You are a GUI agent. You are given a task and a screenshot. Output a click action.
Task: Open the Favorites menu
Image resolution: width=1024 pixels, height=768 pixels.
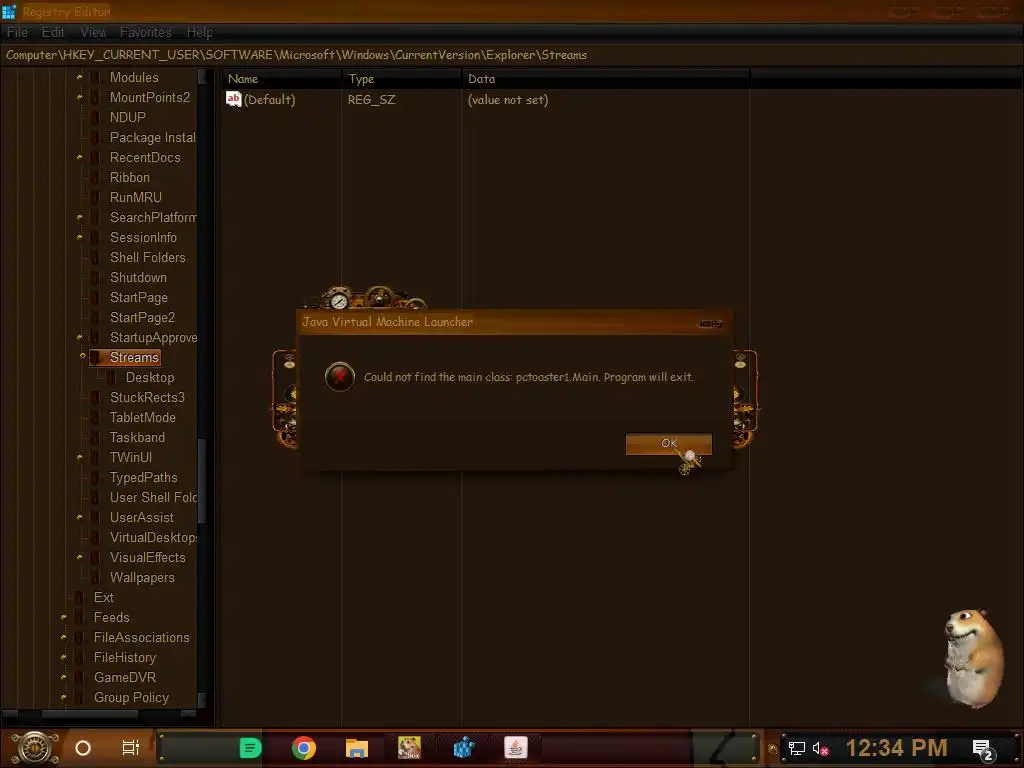(146, 32)
